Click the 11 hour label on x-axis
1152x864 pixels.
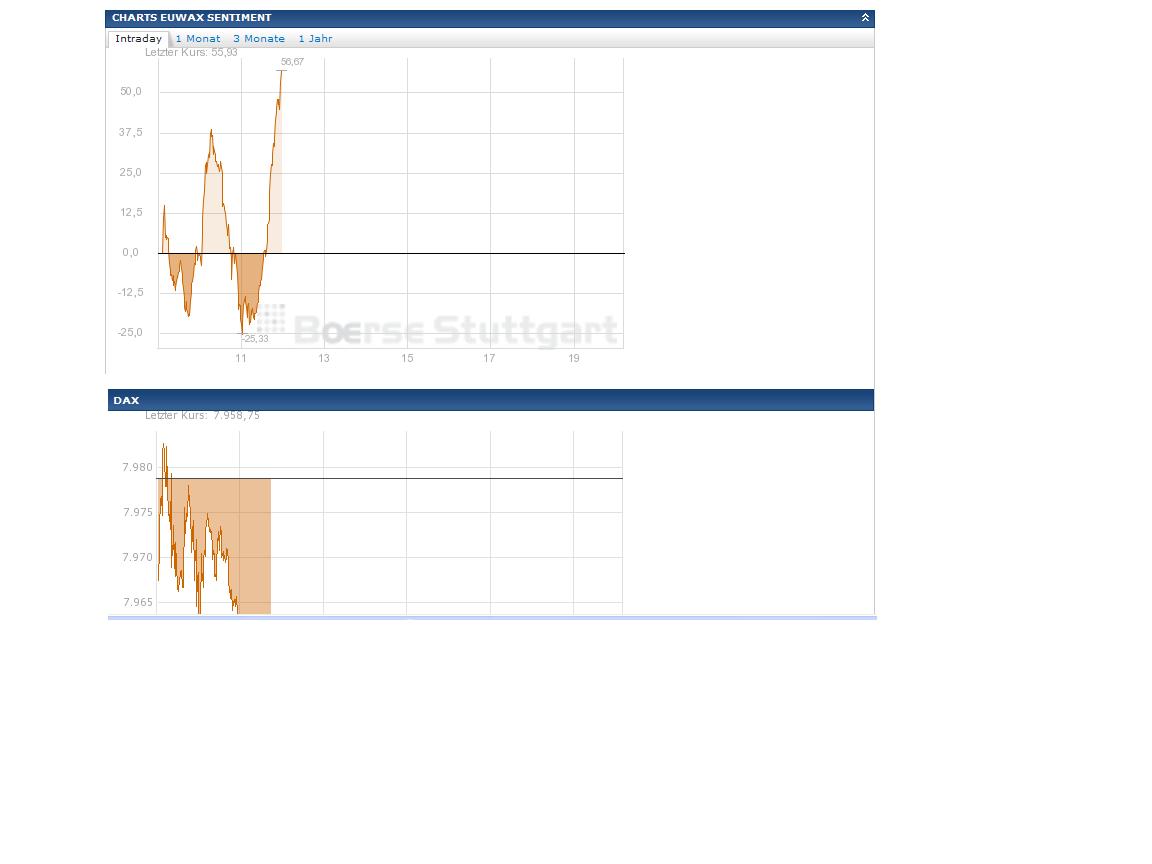pos(241,359)
